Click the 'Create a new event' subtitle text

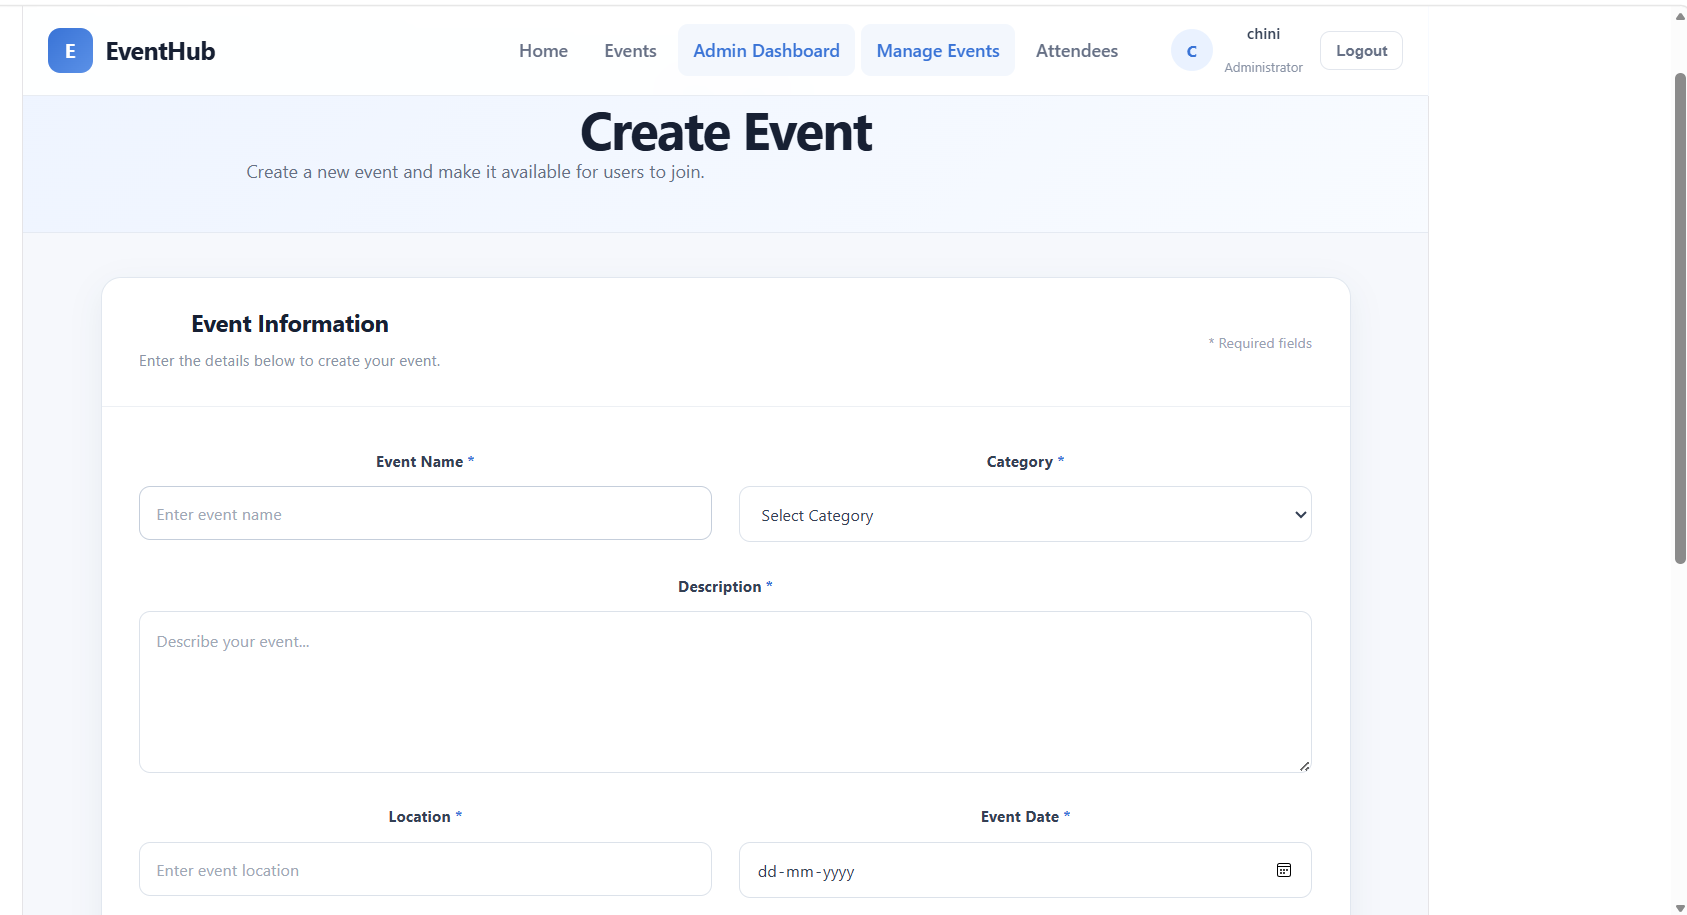point(475,172)
